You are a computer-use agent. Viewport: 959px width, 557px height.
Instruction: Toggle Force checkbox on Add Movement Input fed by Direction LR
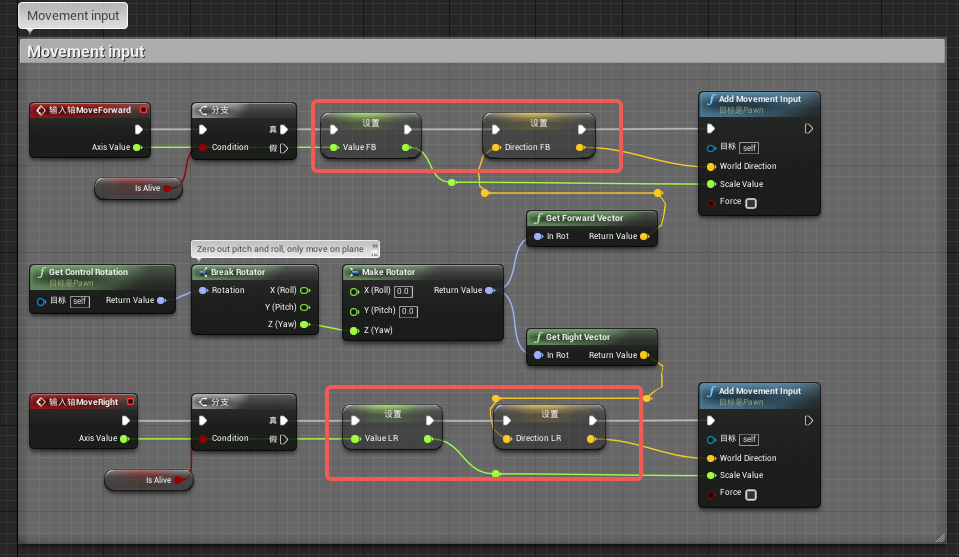point(751,495)
